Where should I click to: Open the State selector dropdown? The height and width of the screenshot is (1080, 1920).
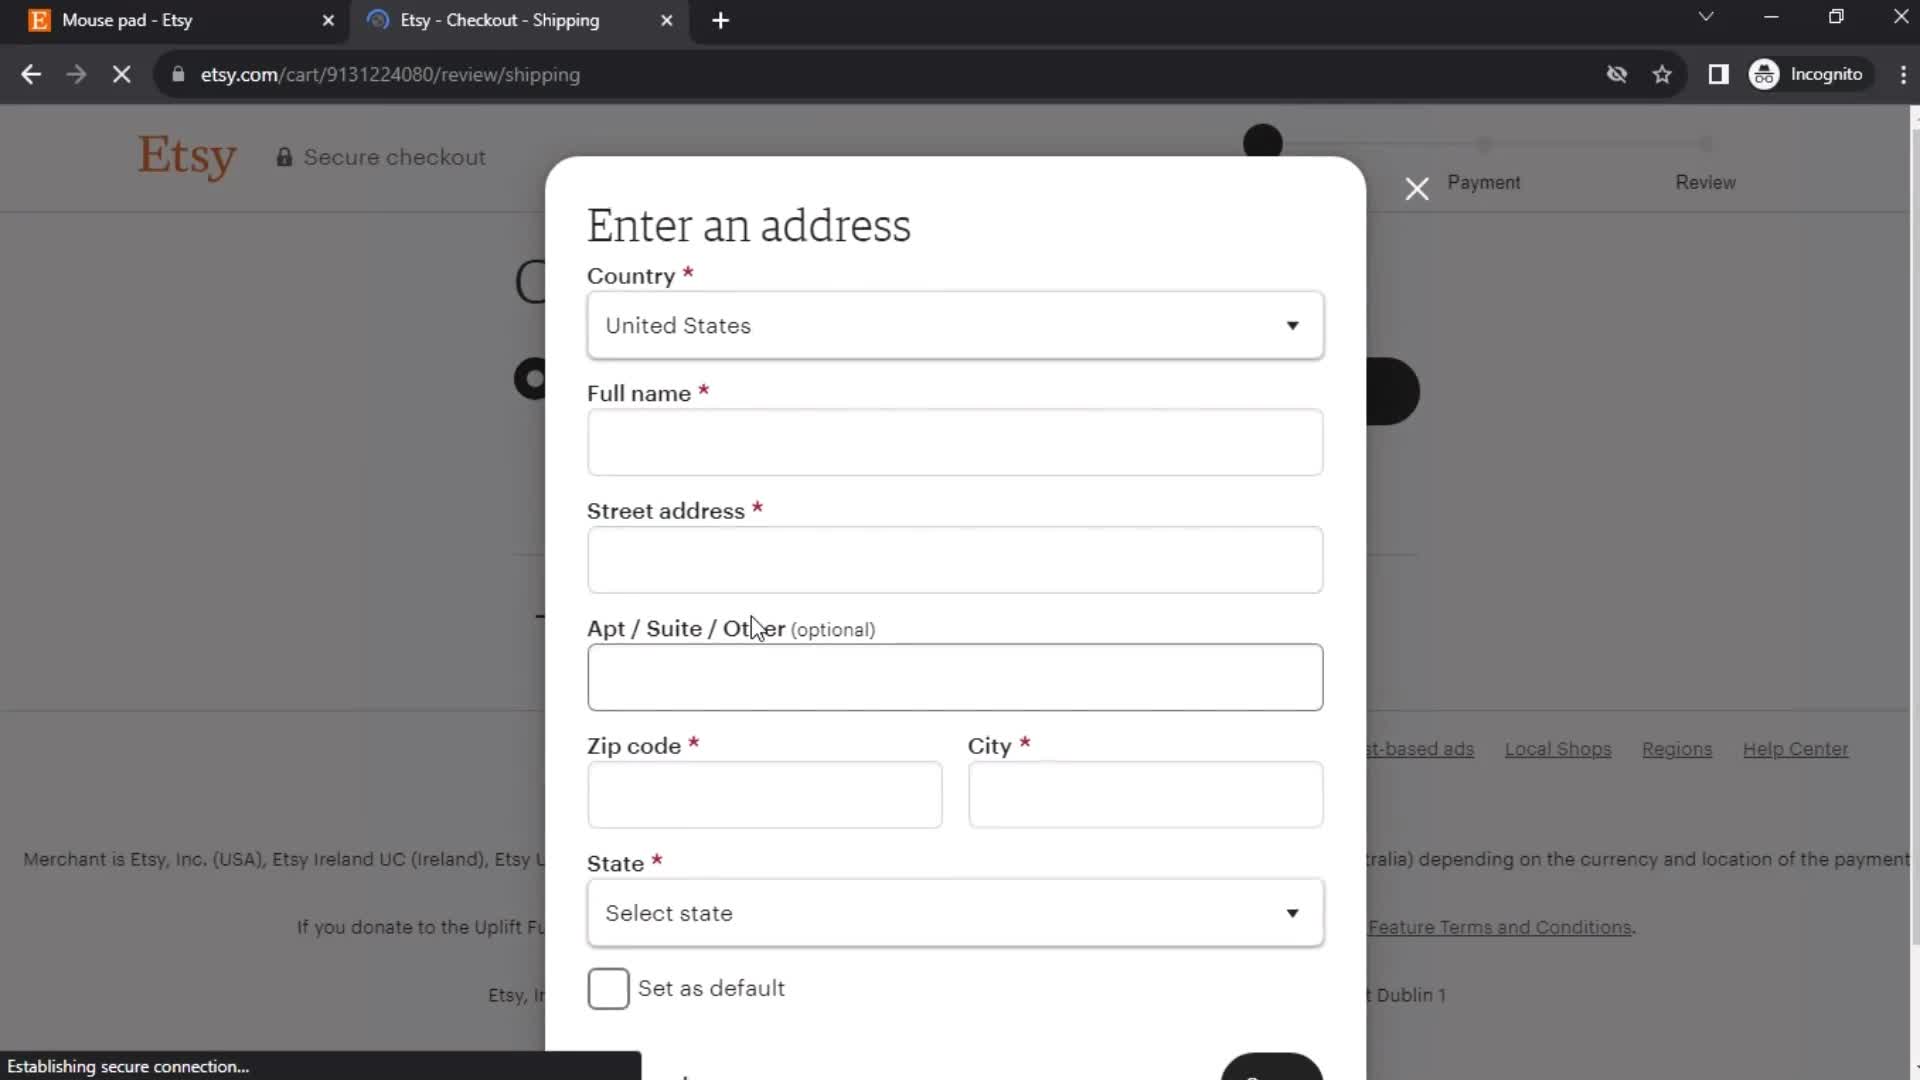[x=955, y=913]
